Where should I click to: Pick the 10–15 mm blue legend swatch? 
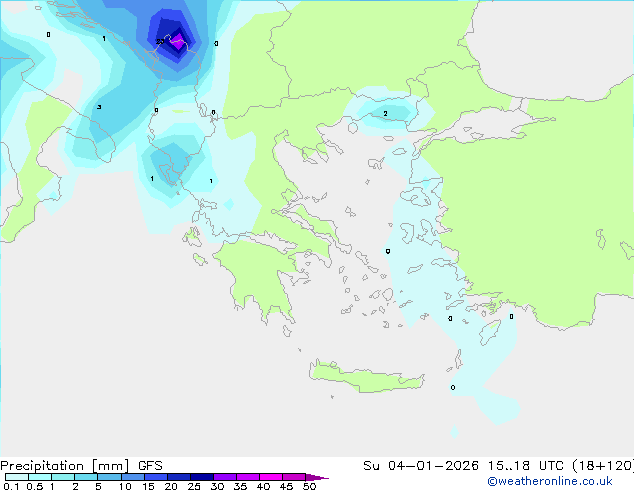click(x=133, y=477)
